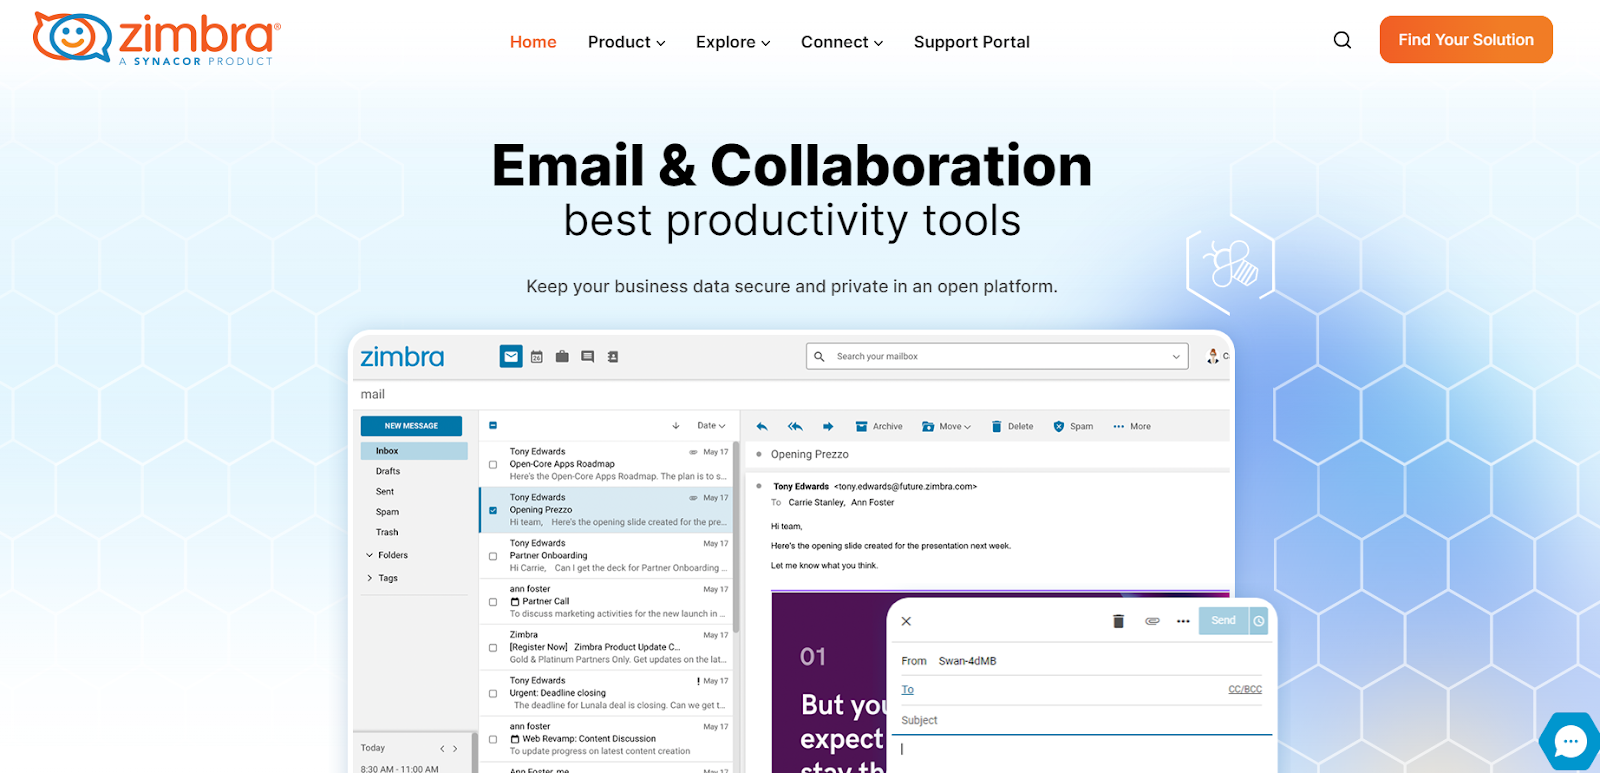
Task: Check the Zimbra Product Update email
Action: coord(493,648)
